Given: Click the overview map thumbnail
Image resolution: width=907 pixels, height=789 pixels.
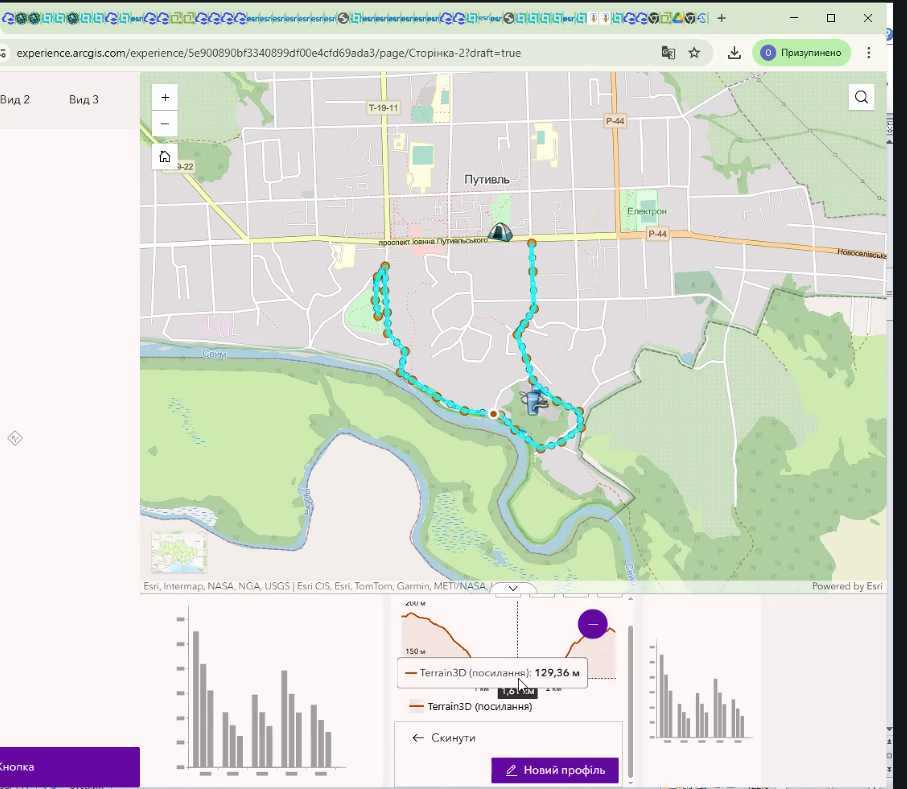Looking at the screenshot, I should click(179, 552).
